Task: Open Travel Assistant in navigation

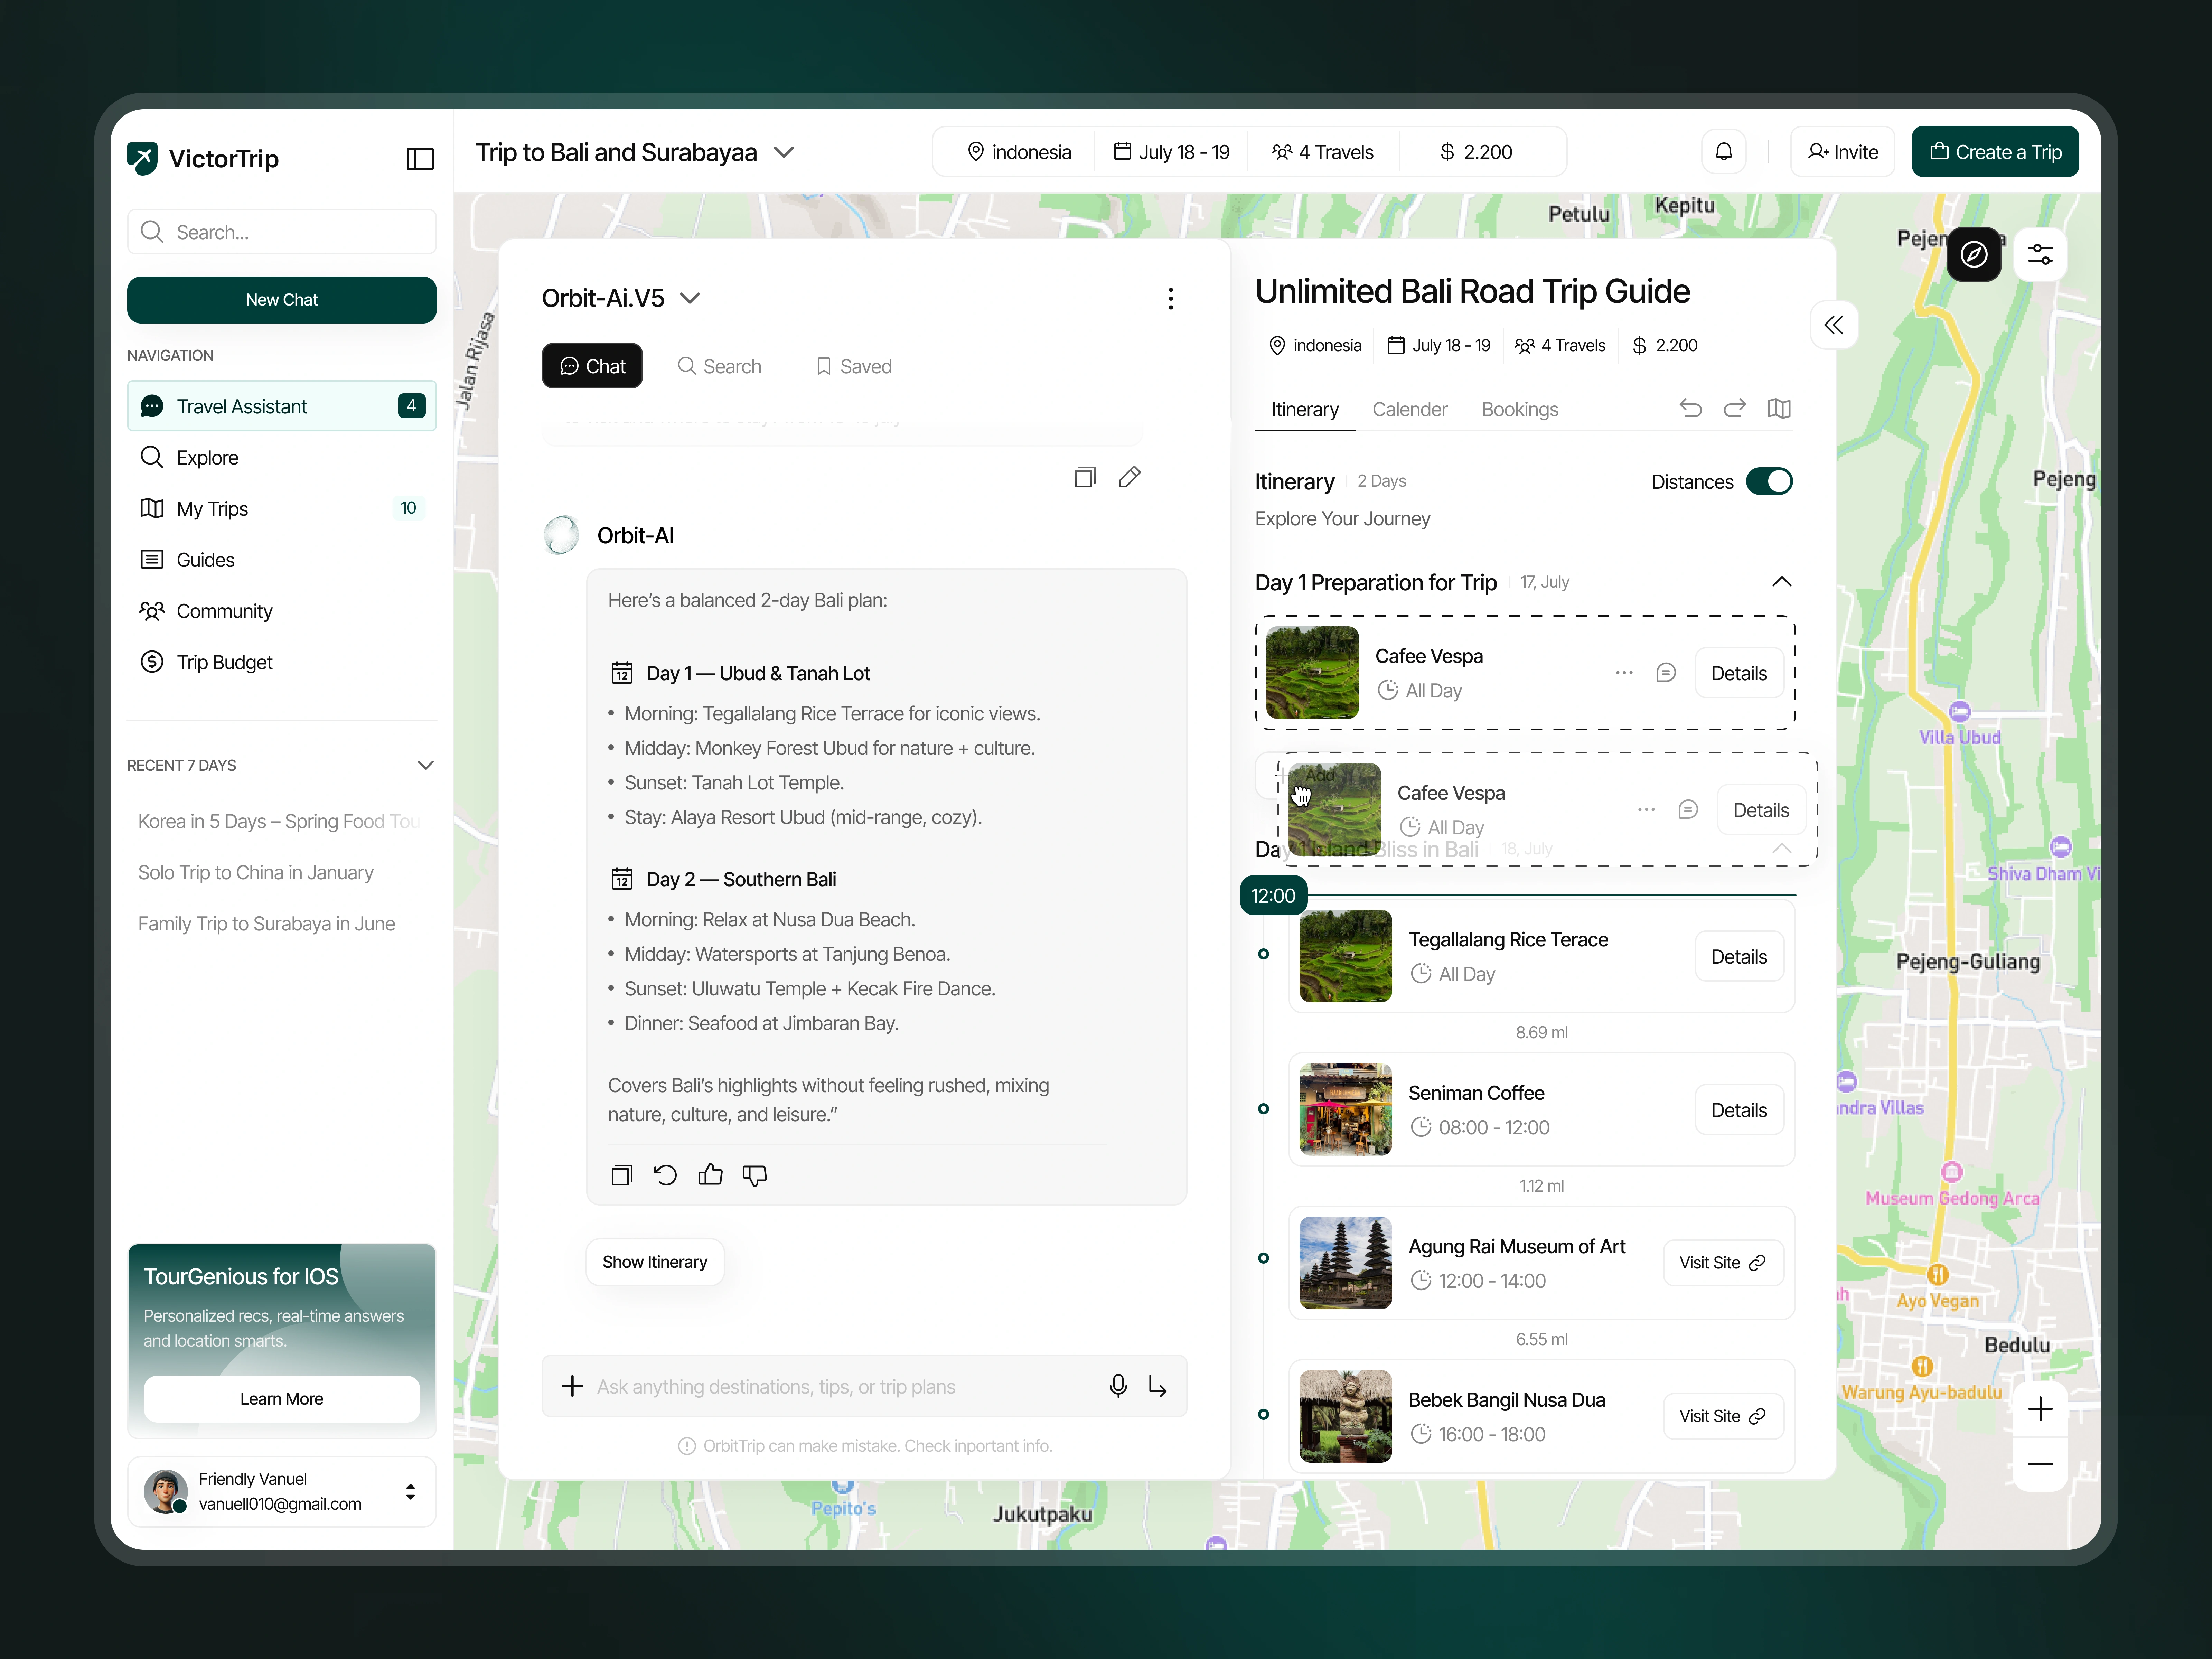Action: coord(282,406)
